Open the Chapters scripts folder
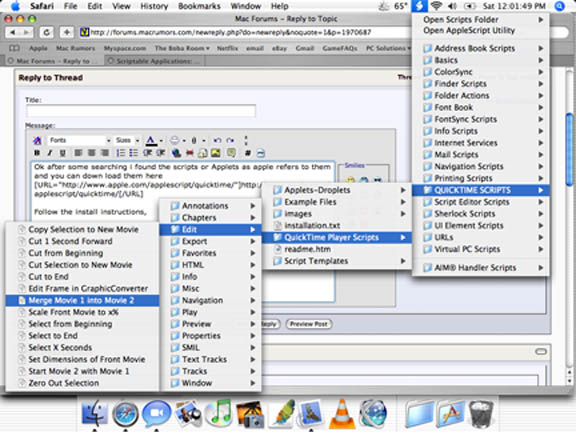Viewport: 576px width, 432px height. pos(210,218)
